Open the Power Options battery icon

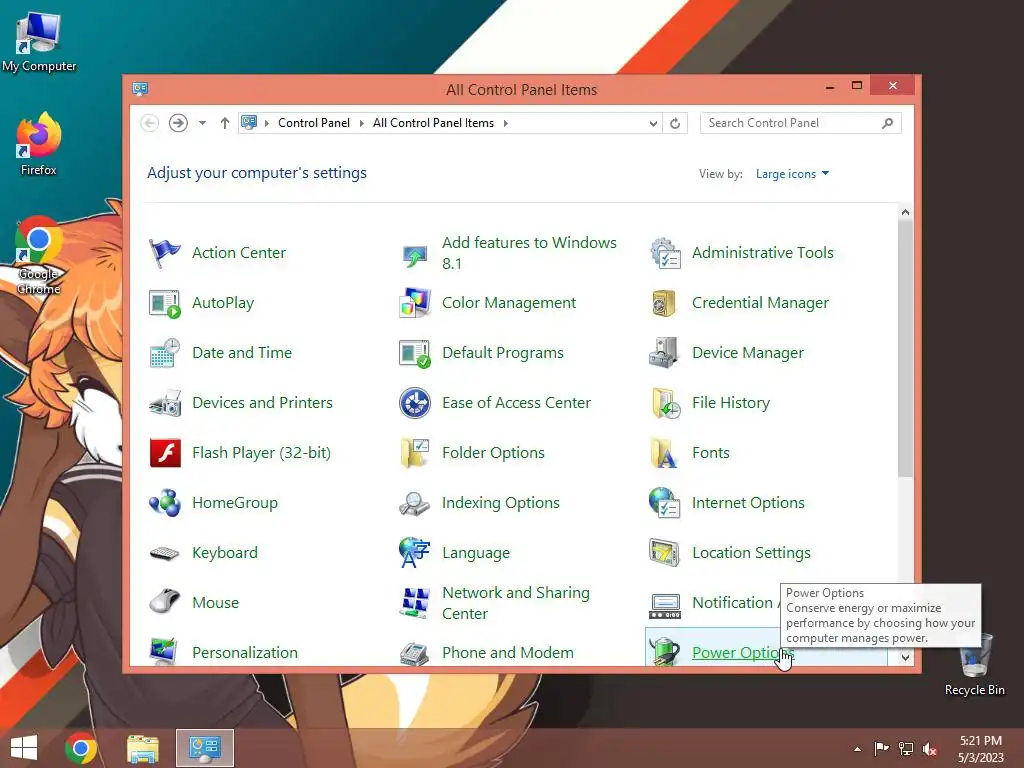[x=665, y=650]
